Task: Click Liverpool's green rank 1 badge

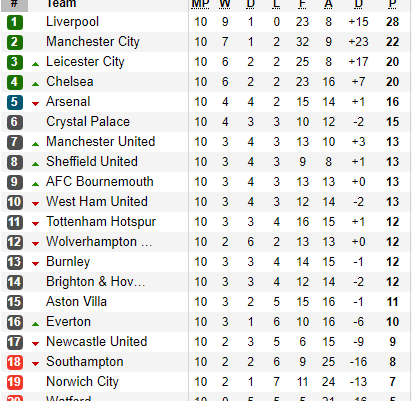Action: [x=15, y=22]
